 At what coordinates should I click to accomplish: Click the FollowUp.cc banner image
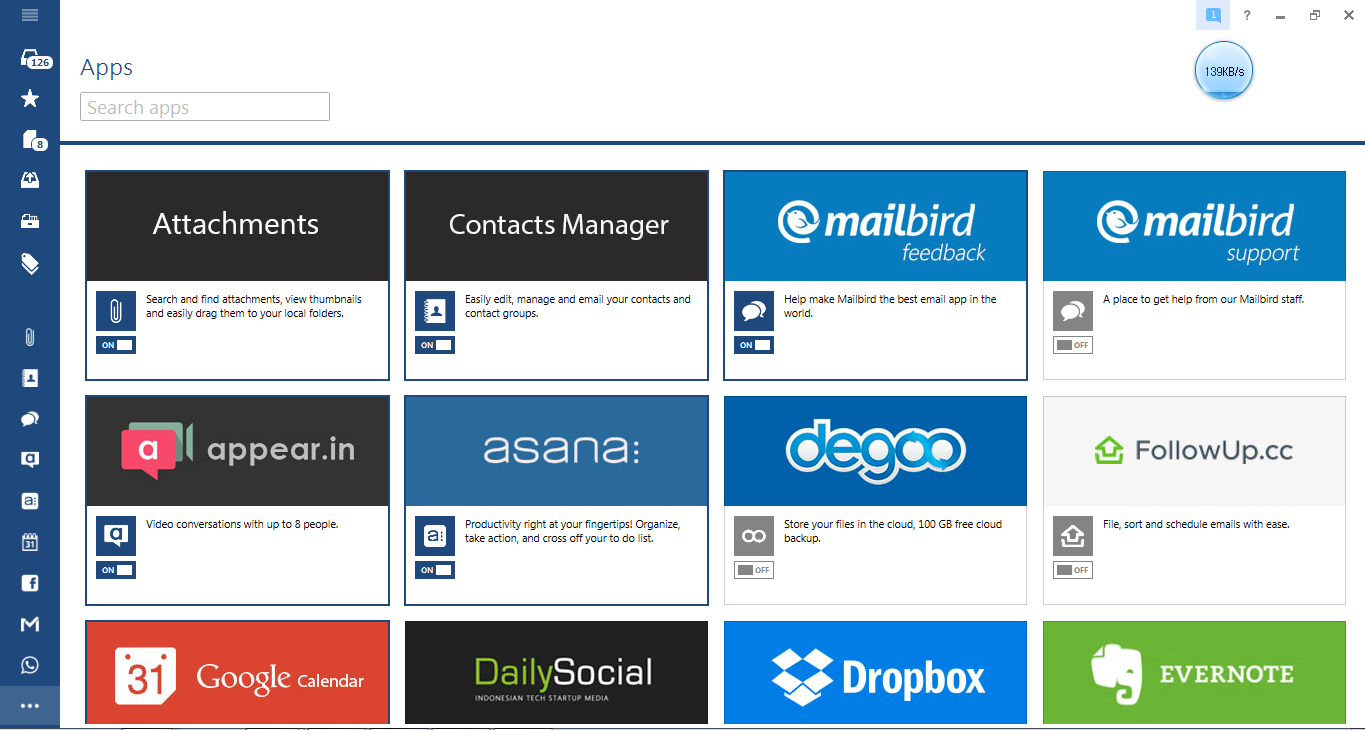click(x=1194, y=451)
